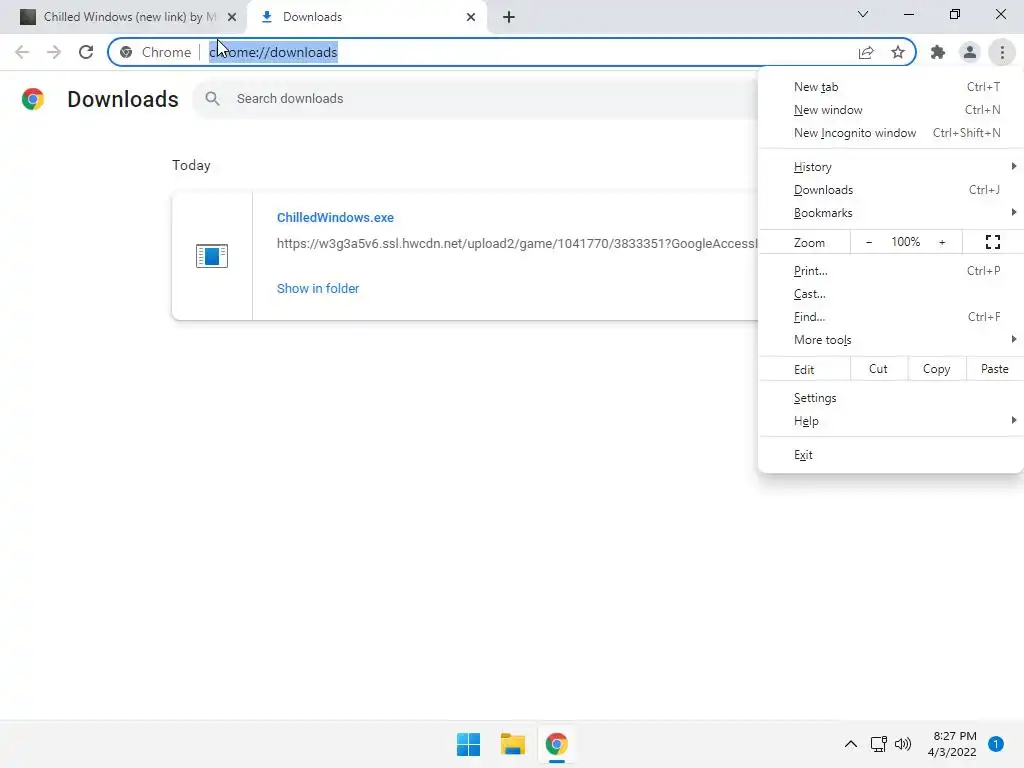The height and width of the screenshot is (768, 1024).
Task: Toggle fullscreen mode from Zoom row
Action: point(993,242)
